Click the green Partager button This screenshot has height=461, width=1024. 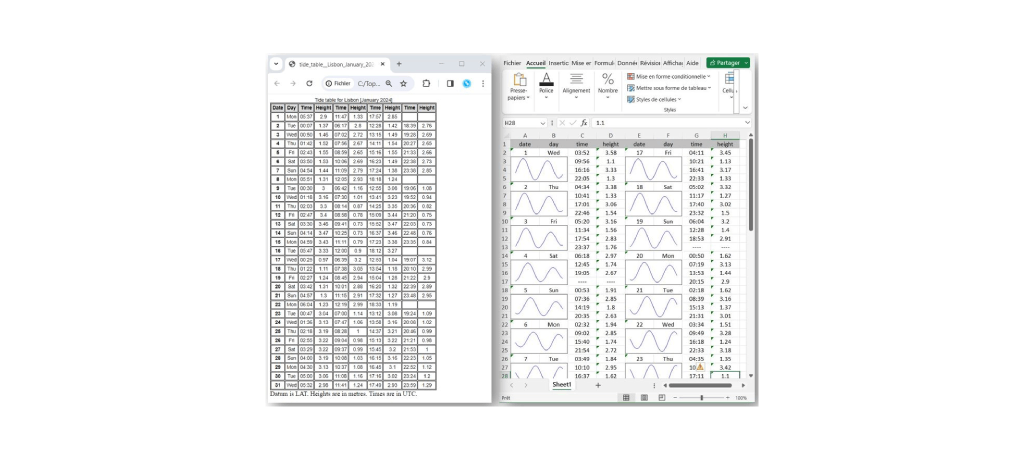[x=727, y=62]
